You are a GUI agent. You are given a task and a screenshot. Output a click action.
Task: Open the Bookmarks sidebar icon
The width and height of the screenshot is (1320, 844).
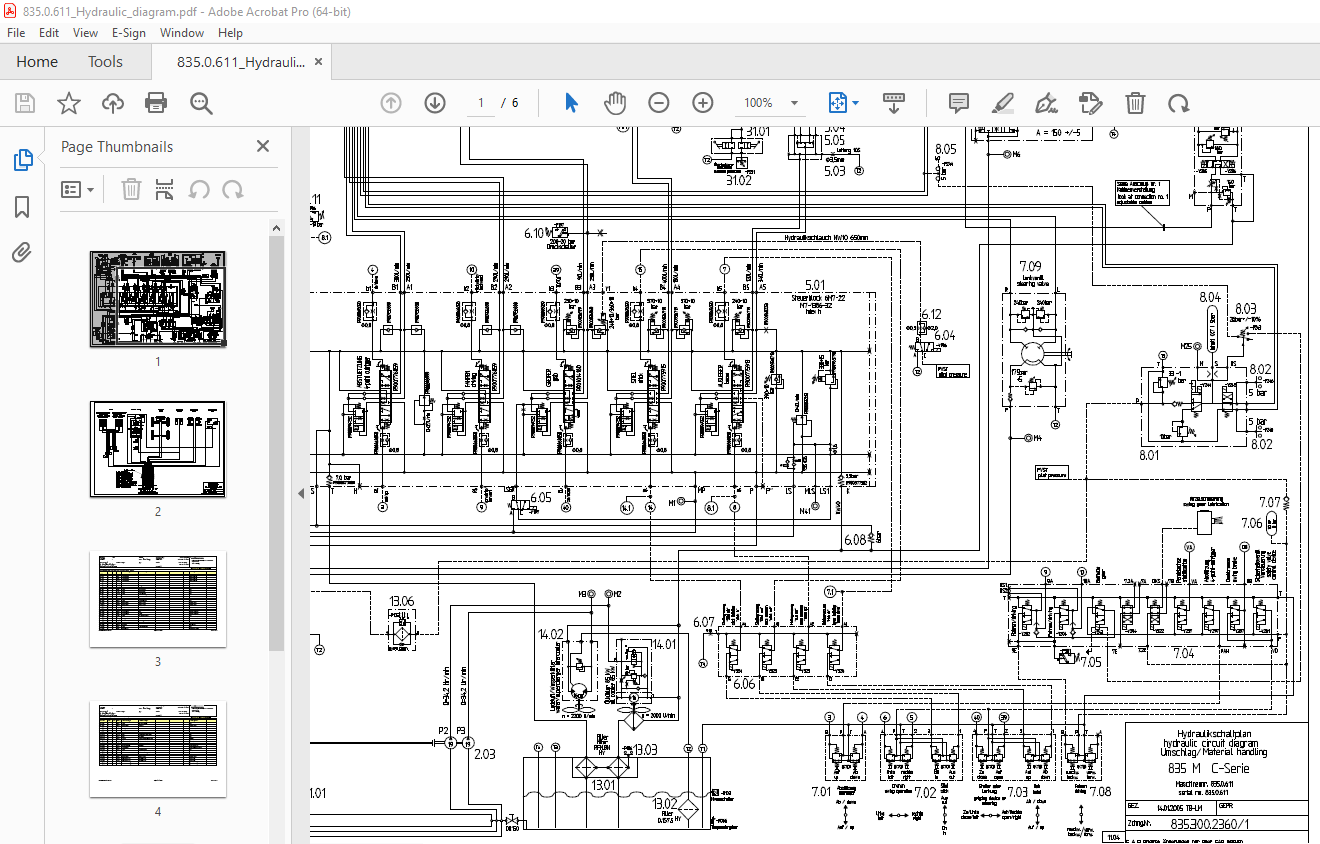pyautogui.click(x=22, y=207)
